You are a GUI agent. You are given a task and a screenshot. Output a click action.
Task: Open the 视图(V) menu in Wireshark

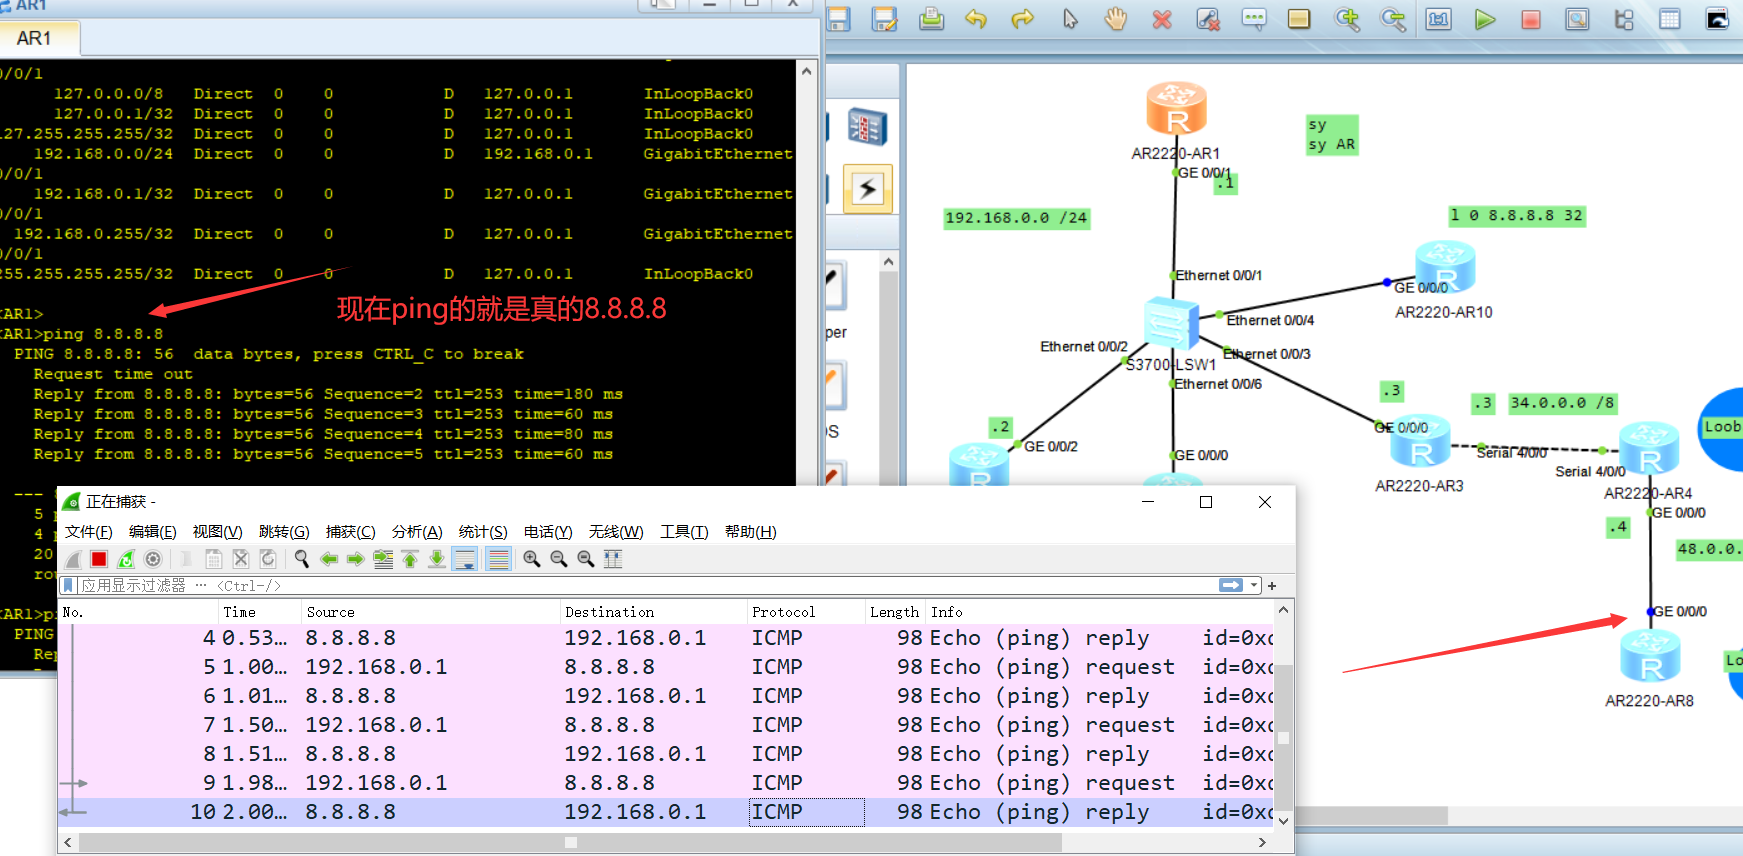click(x=218, y=532)
